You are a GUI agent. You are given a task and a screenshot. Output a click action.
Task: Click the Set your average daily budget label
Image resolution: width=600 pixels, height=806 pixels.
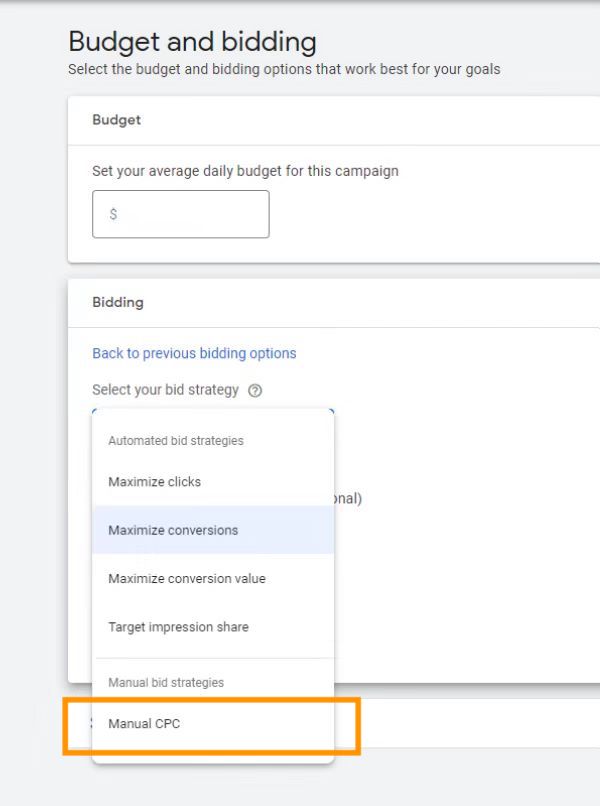click(245, 171)
